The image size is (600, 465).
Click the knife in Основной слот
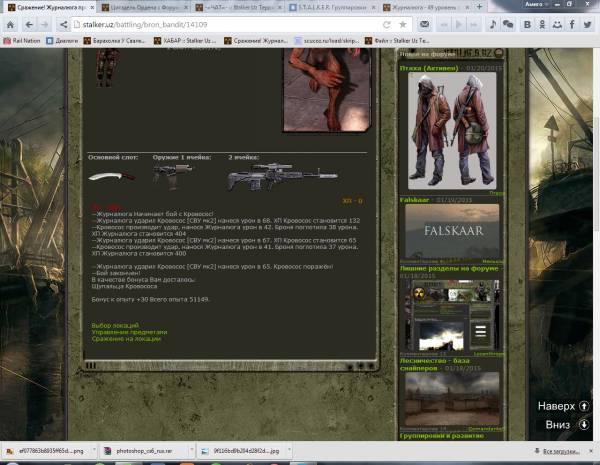(112, 176)
